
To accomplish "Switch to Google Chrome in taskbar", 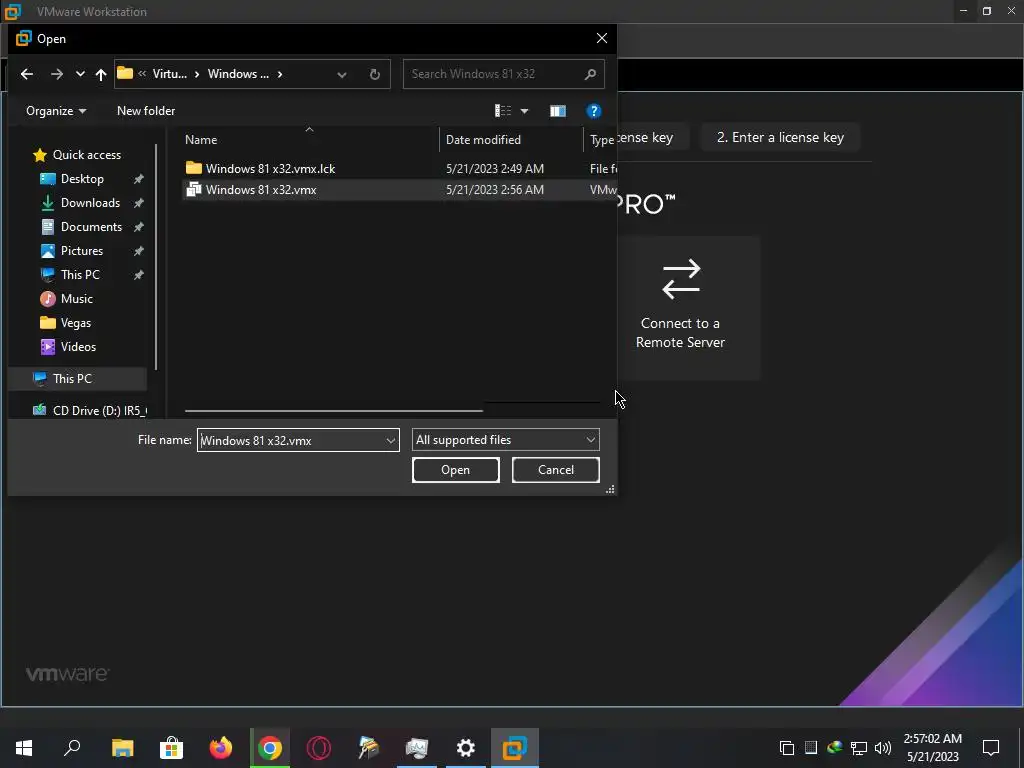I will [270, 748].
